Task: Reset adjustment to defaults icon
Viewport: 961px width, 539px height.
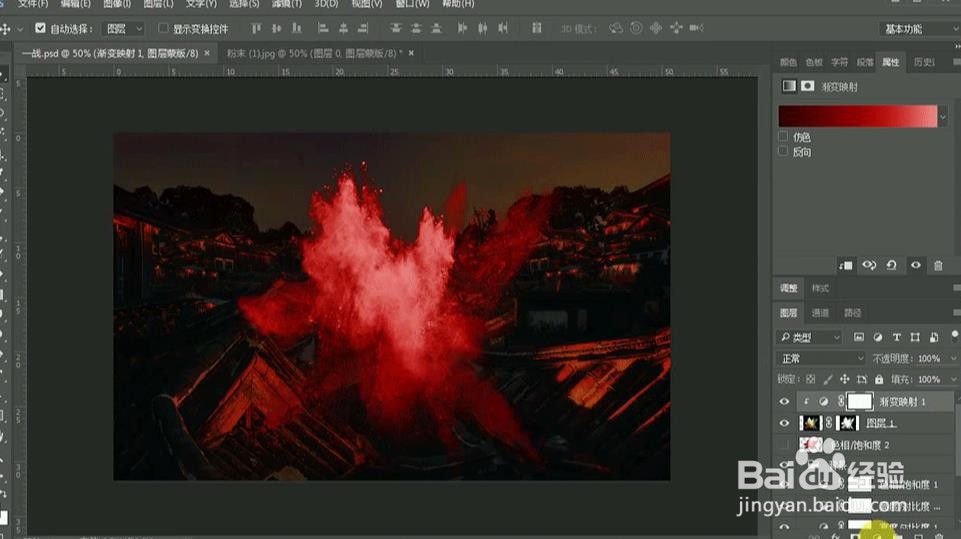Action: coord(892,265)
